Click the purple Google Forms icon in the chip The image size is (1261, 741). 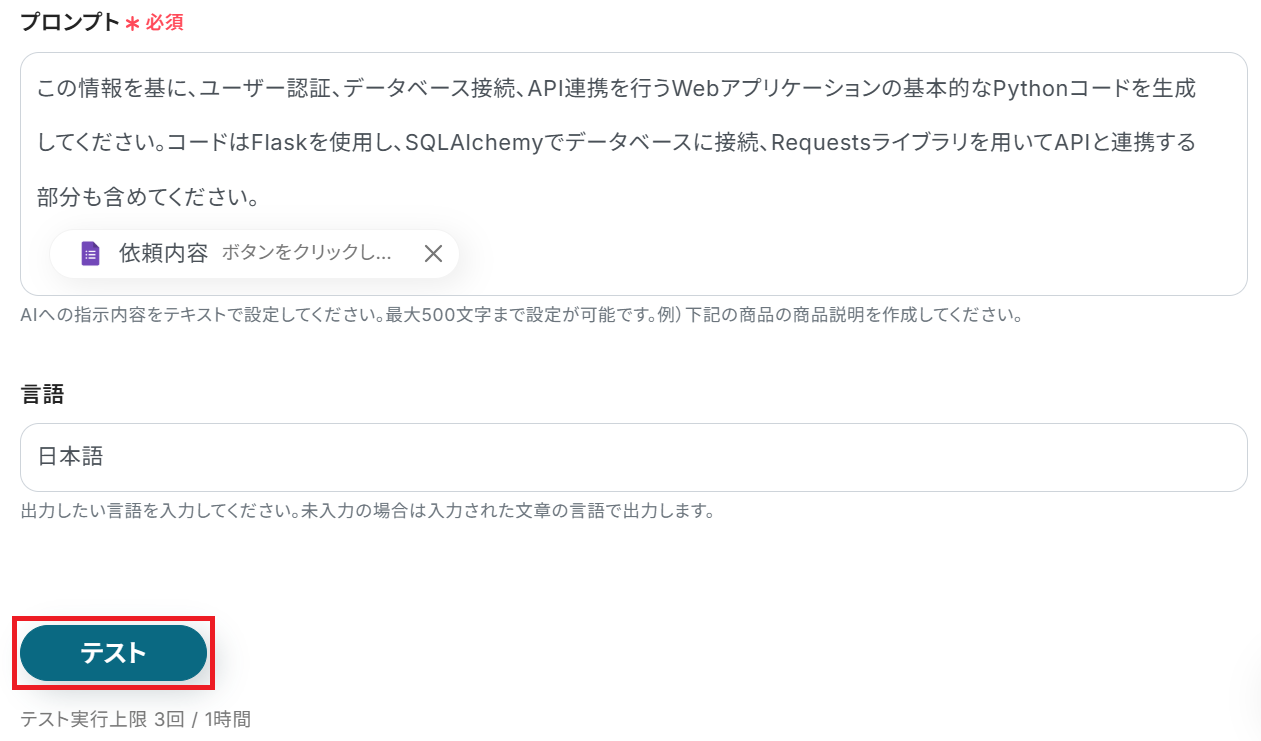click(91, 254)
